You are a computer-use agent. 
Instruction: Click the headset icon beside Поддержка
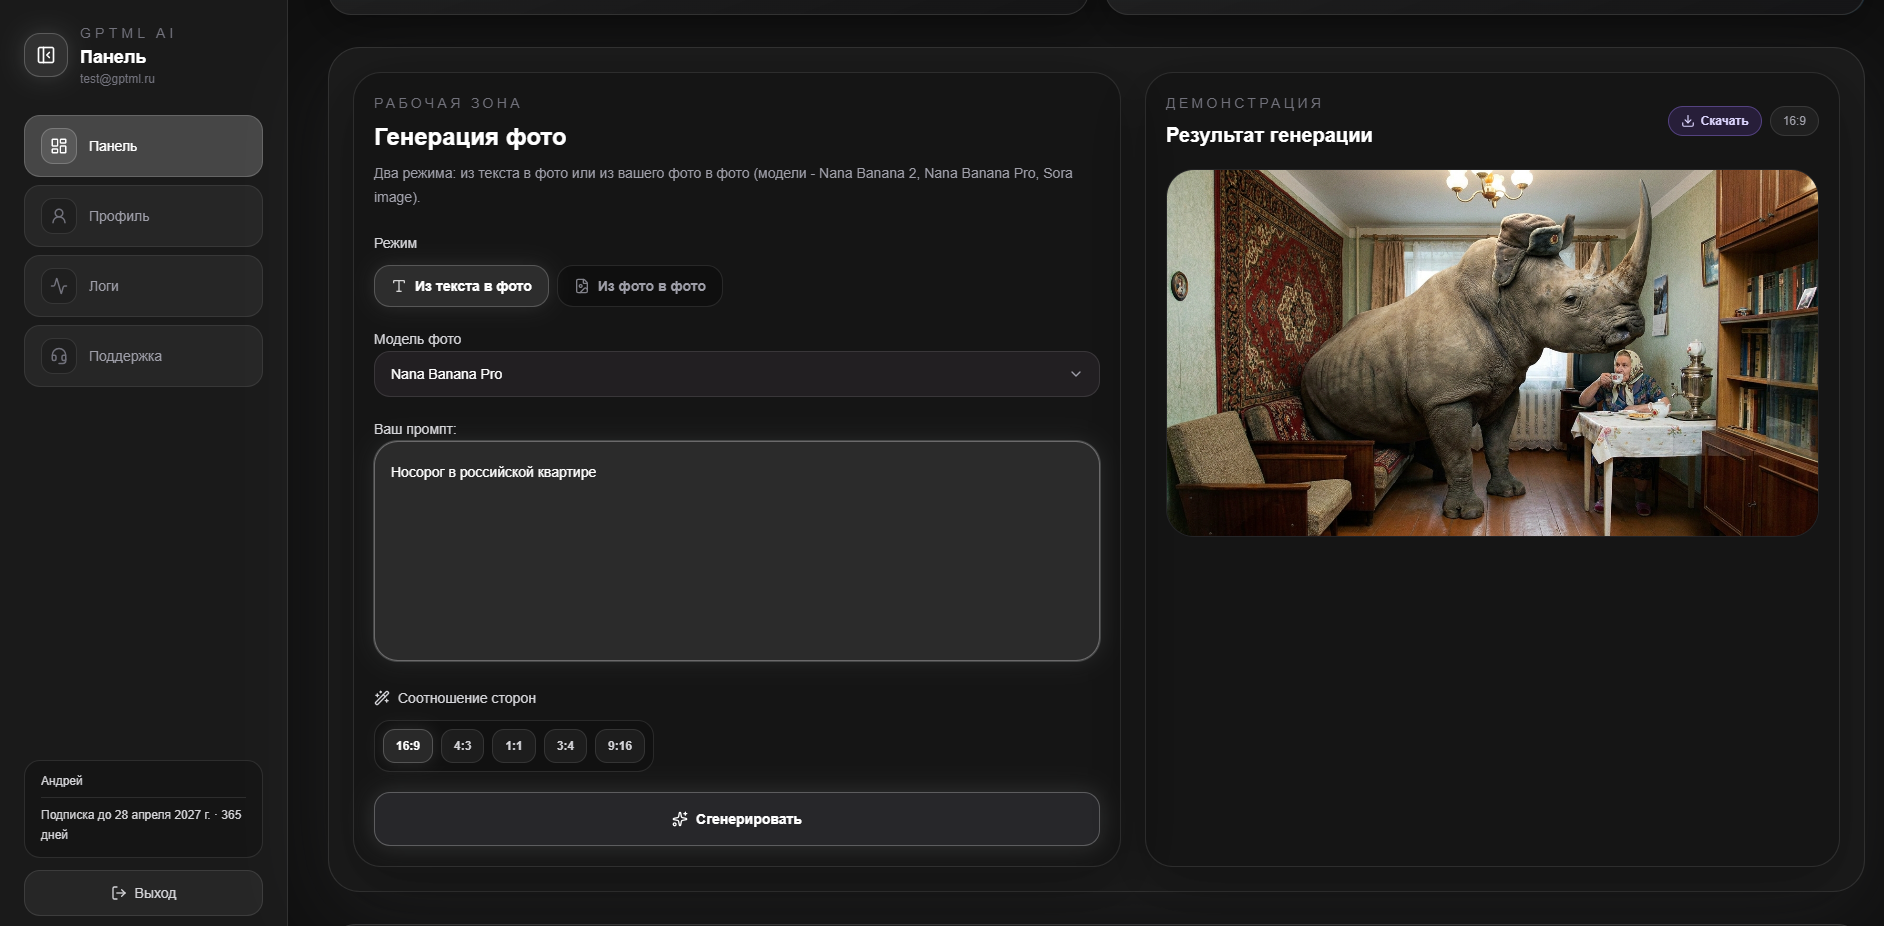(59, 356)
